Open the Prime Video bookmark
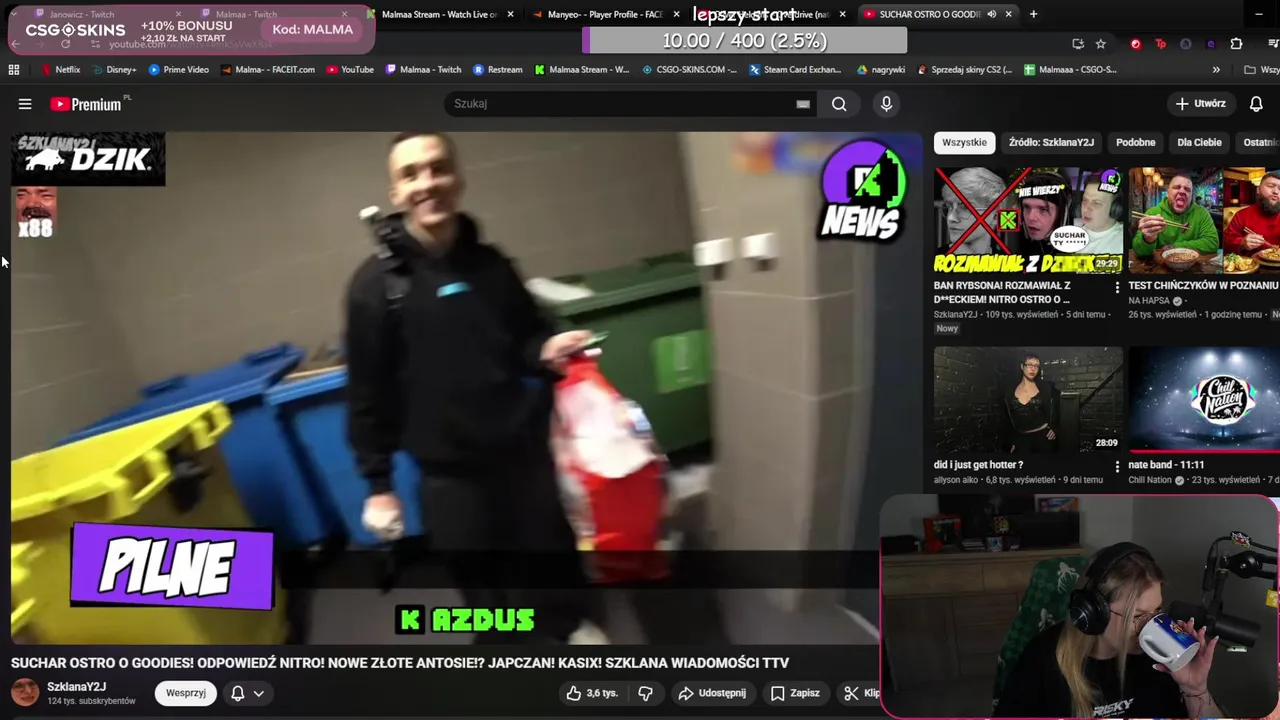1280x720 pixels. tap(178, 70)
